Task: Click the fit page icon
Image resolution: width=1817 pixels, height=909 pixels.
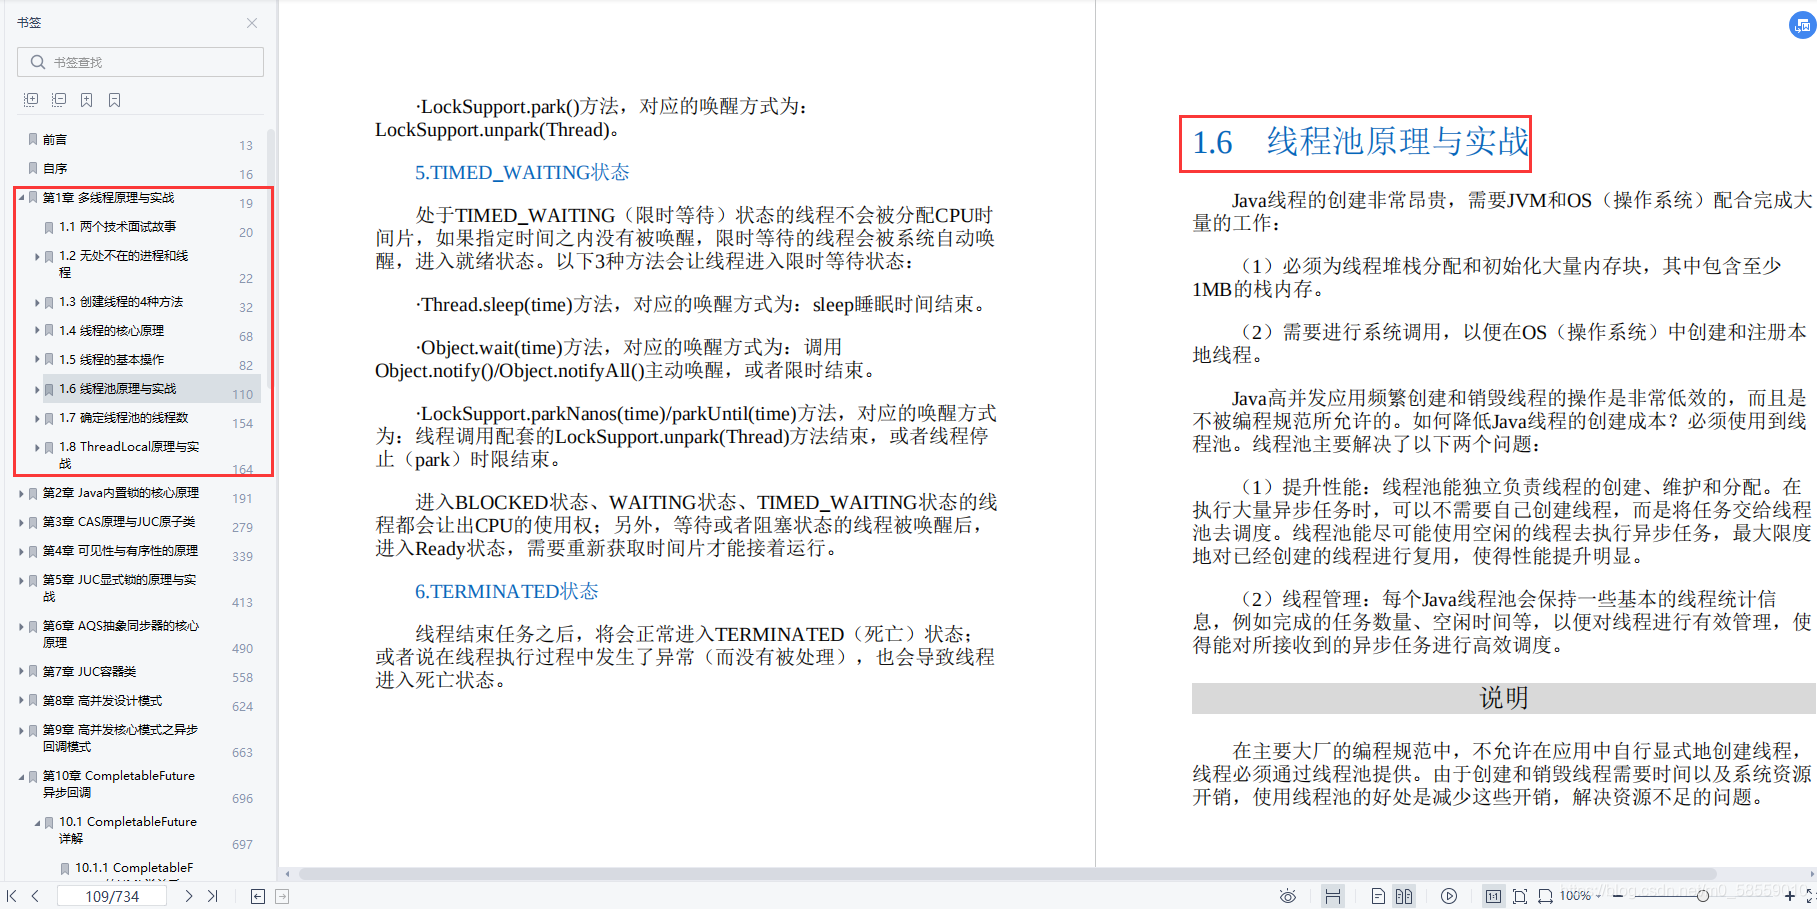Action: coord(1520,896)
